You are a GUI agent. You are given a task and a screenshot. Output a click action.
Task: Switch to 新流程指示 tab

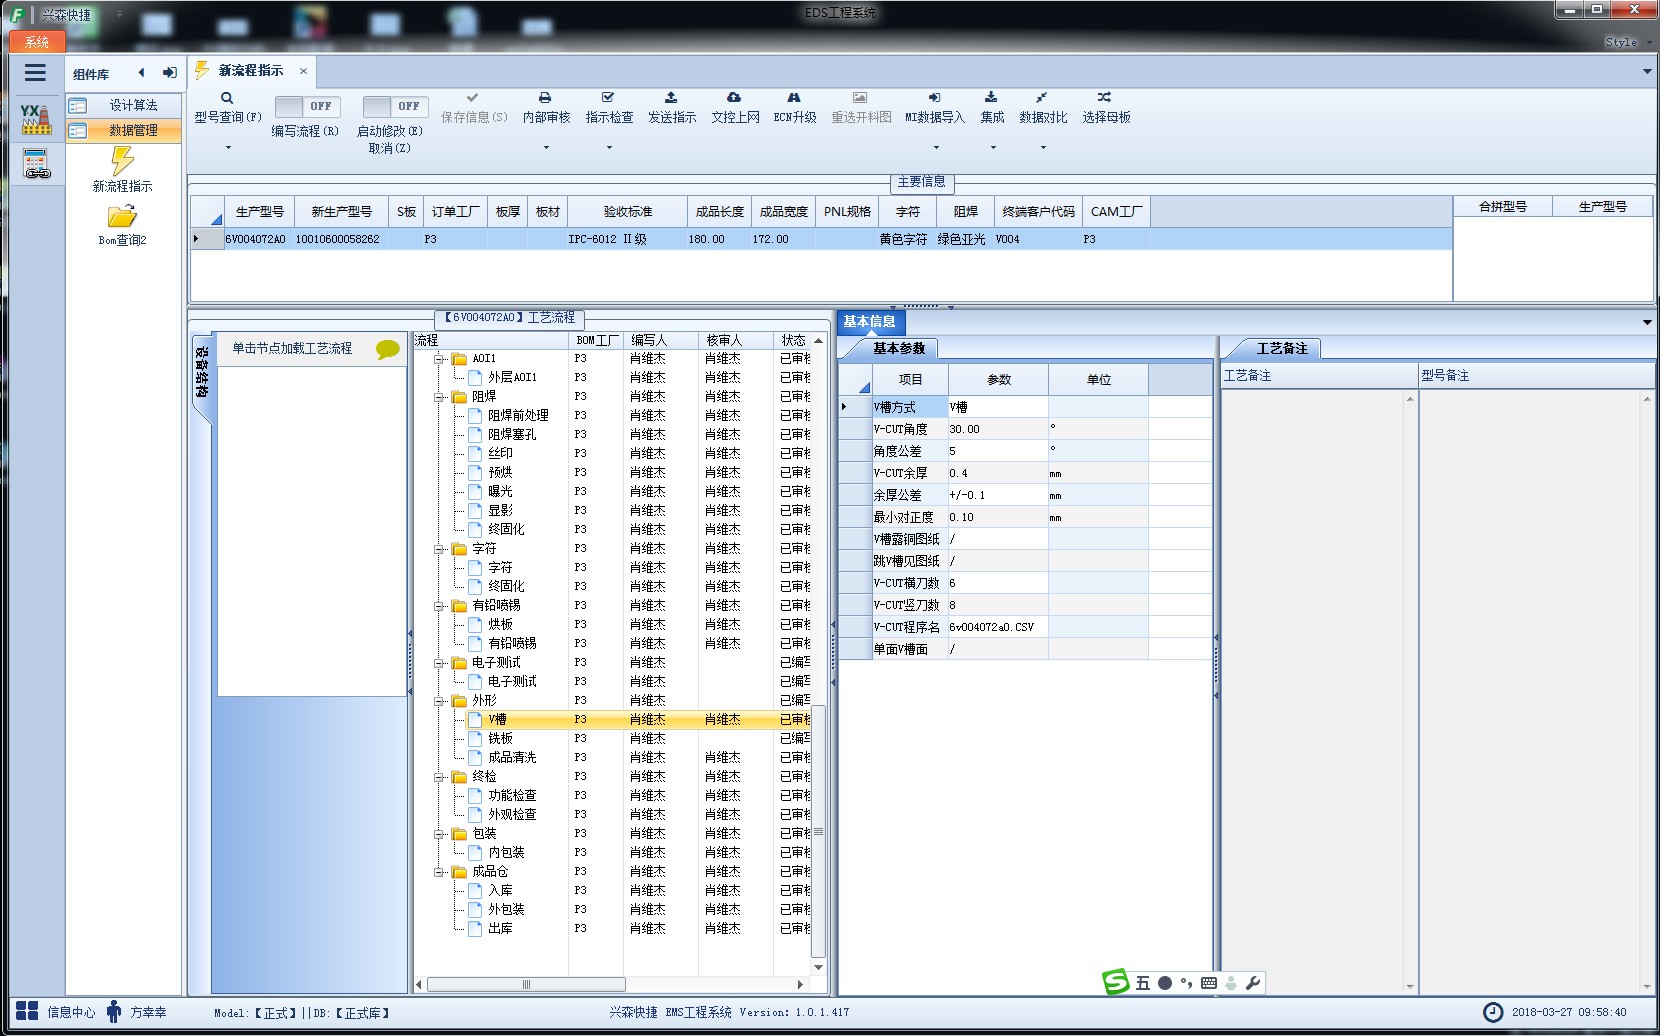[251, 71]
